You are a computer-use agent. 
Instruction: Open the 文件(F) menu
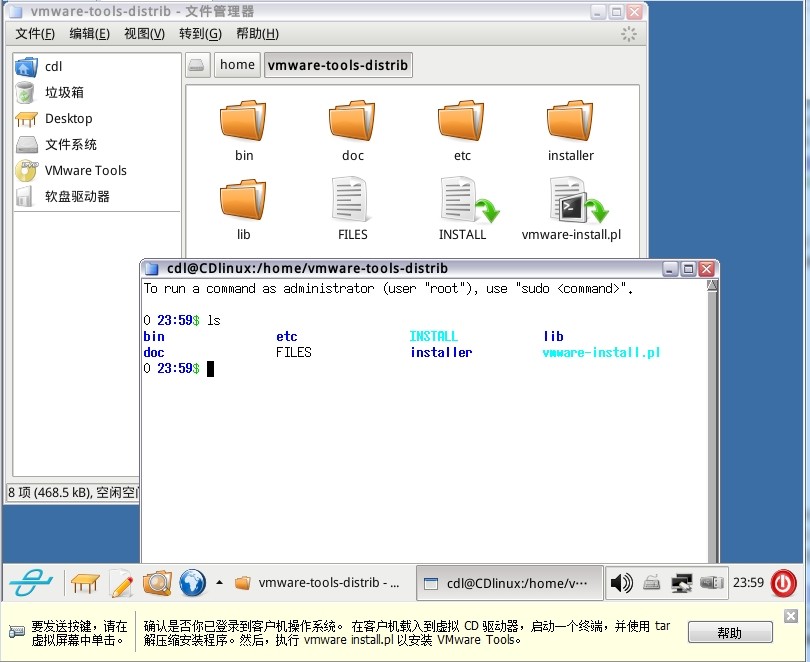pyautogui.click(x=35, y=34)
